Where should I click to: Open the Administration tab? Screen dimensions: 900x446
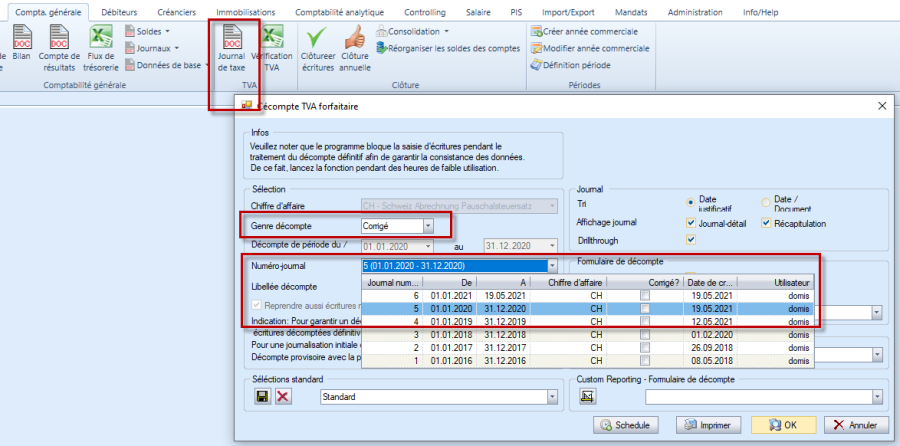tap(695, 12)
